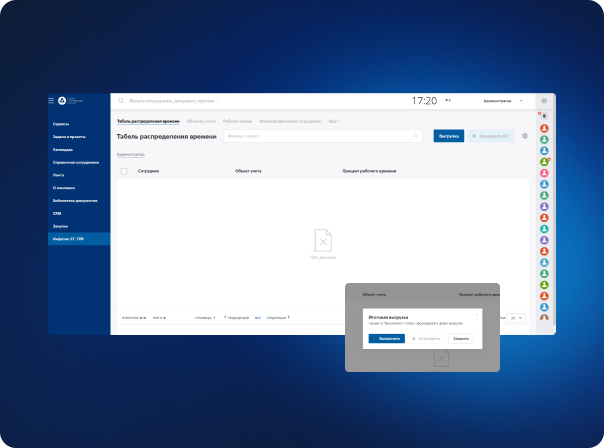Open the page size dropdown in the footer
604x448 pixels.
(517, 317)
